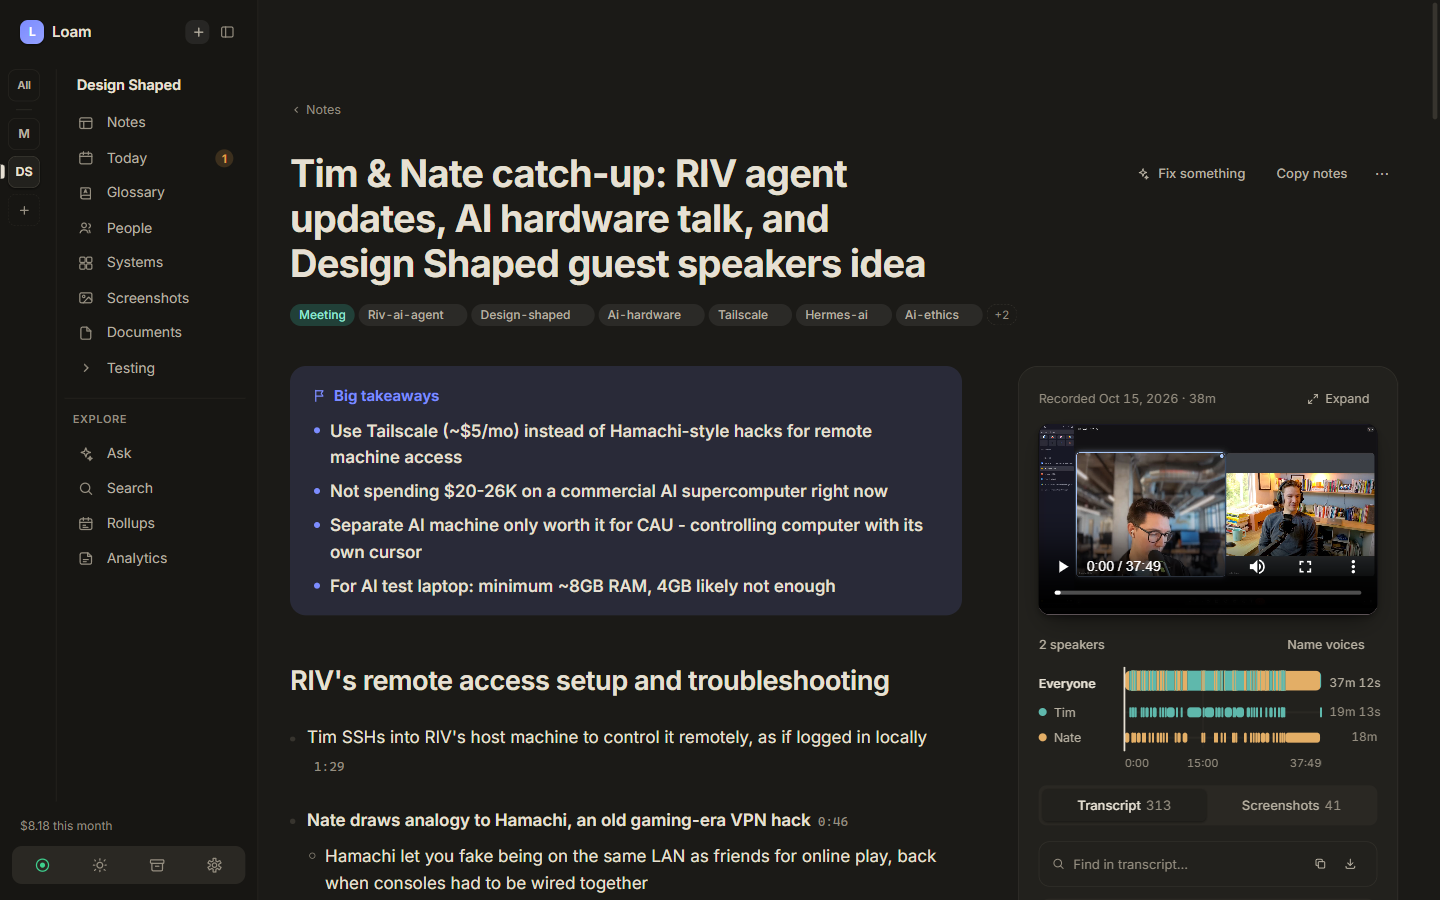Enter fullscreen video mode

click(x=1305, y=567)
